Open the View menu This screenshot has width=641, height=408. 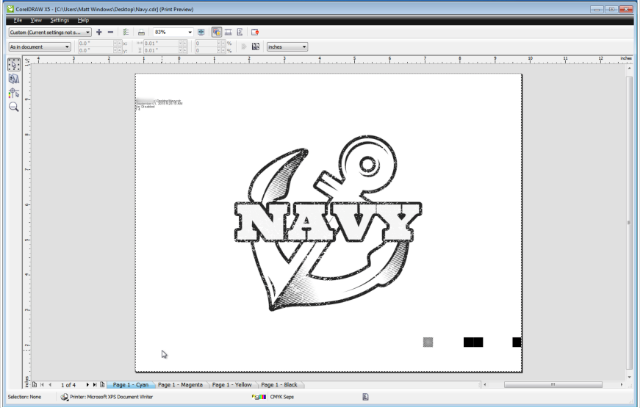[36, 20]
